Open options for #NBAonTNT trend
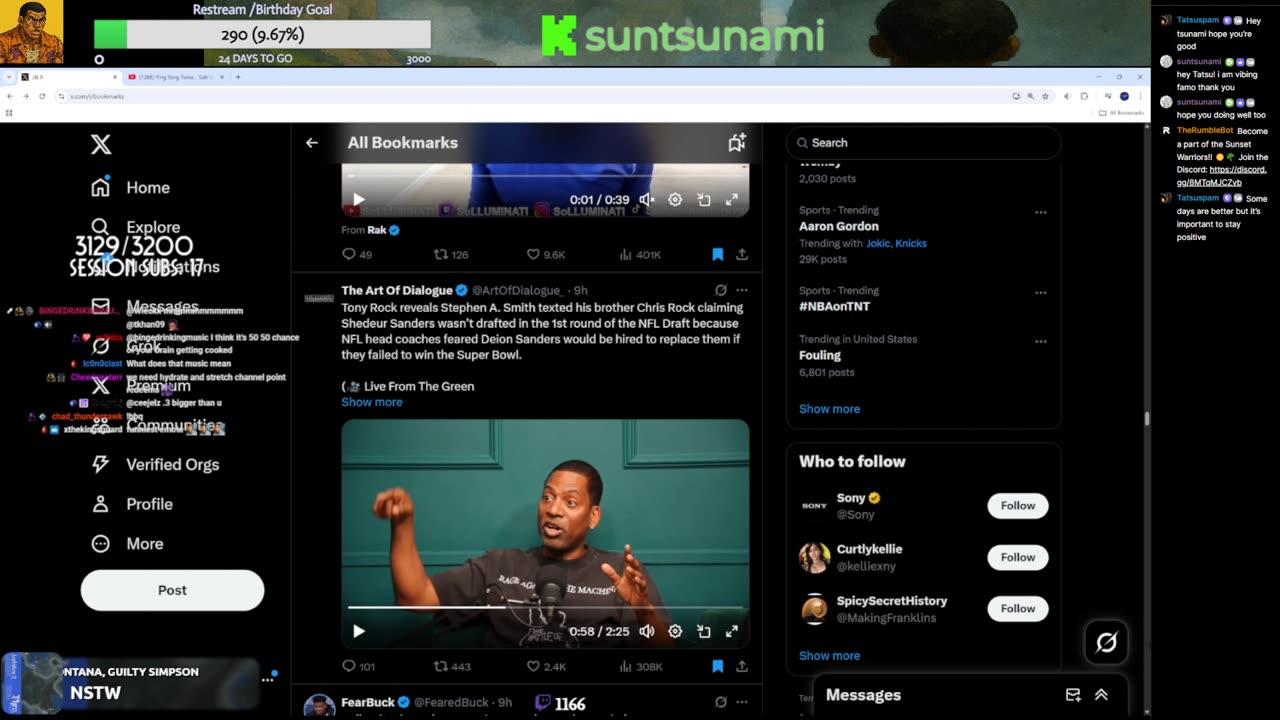 (1041, 293)
